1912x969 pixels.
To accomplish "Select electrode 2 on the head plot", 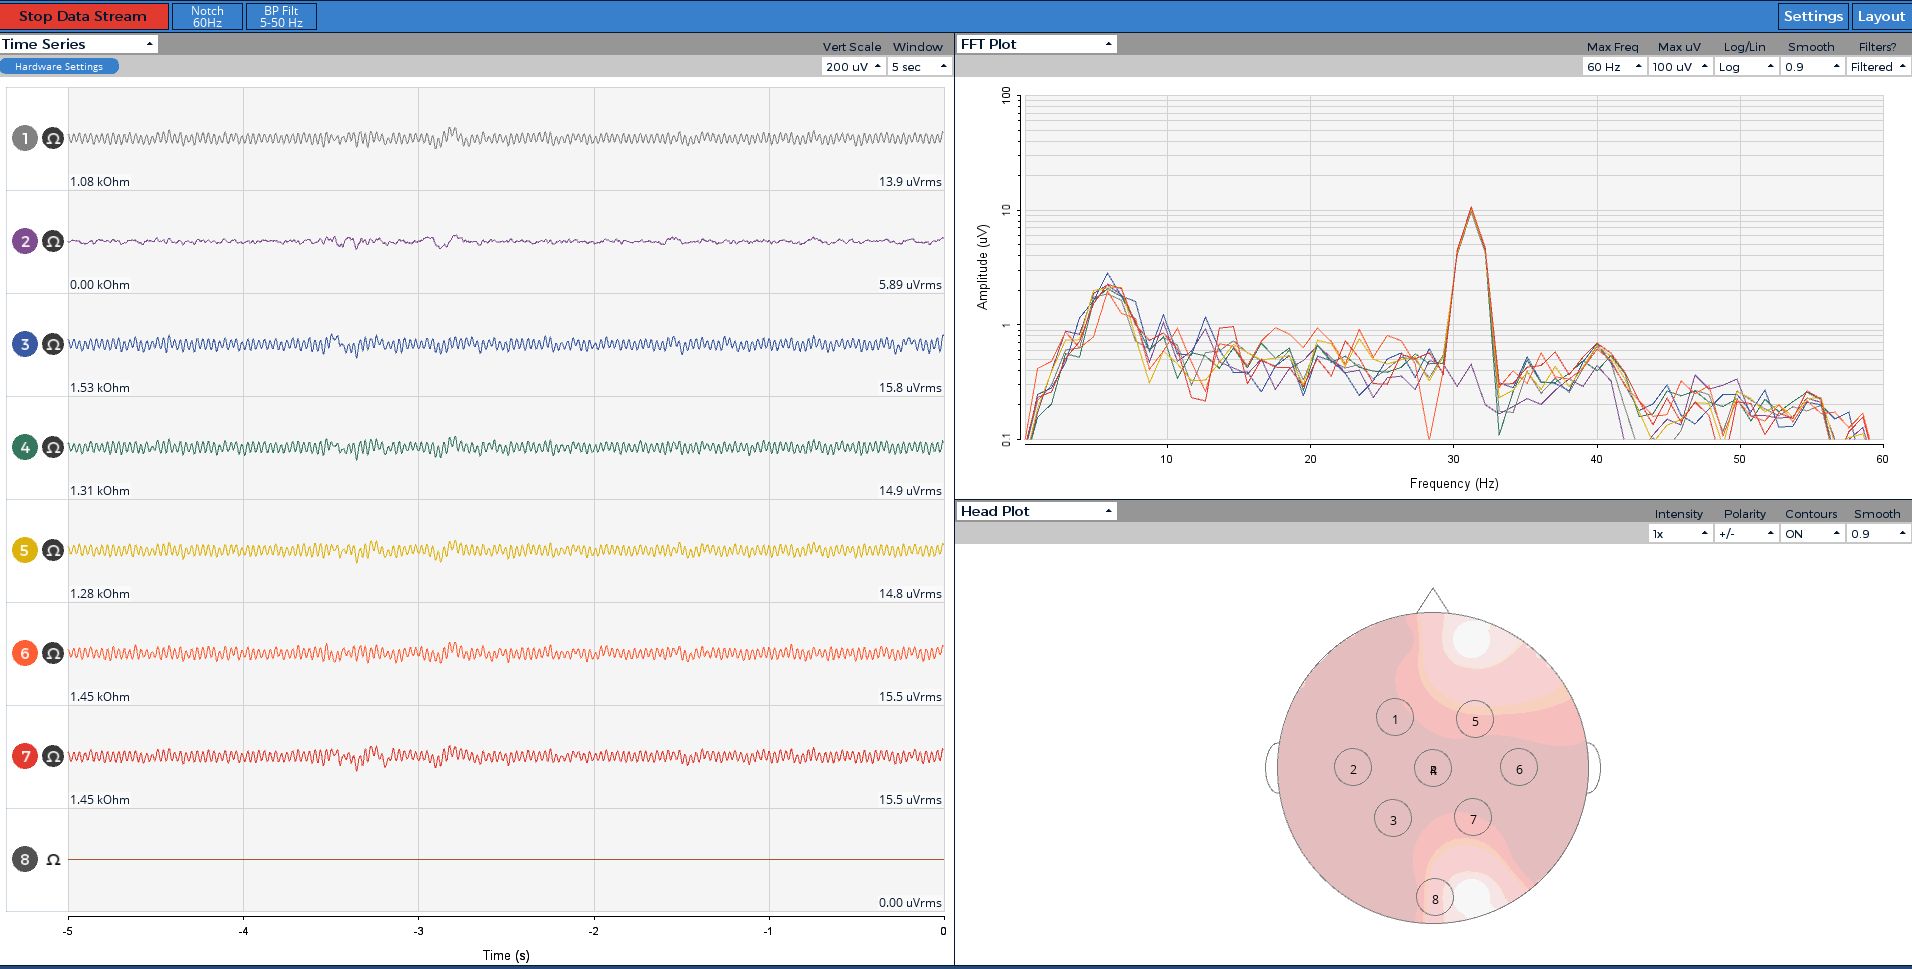I will point(1352,768).
